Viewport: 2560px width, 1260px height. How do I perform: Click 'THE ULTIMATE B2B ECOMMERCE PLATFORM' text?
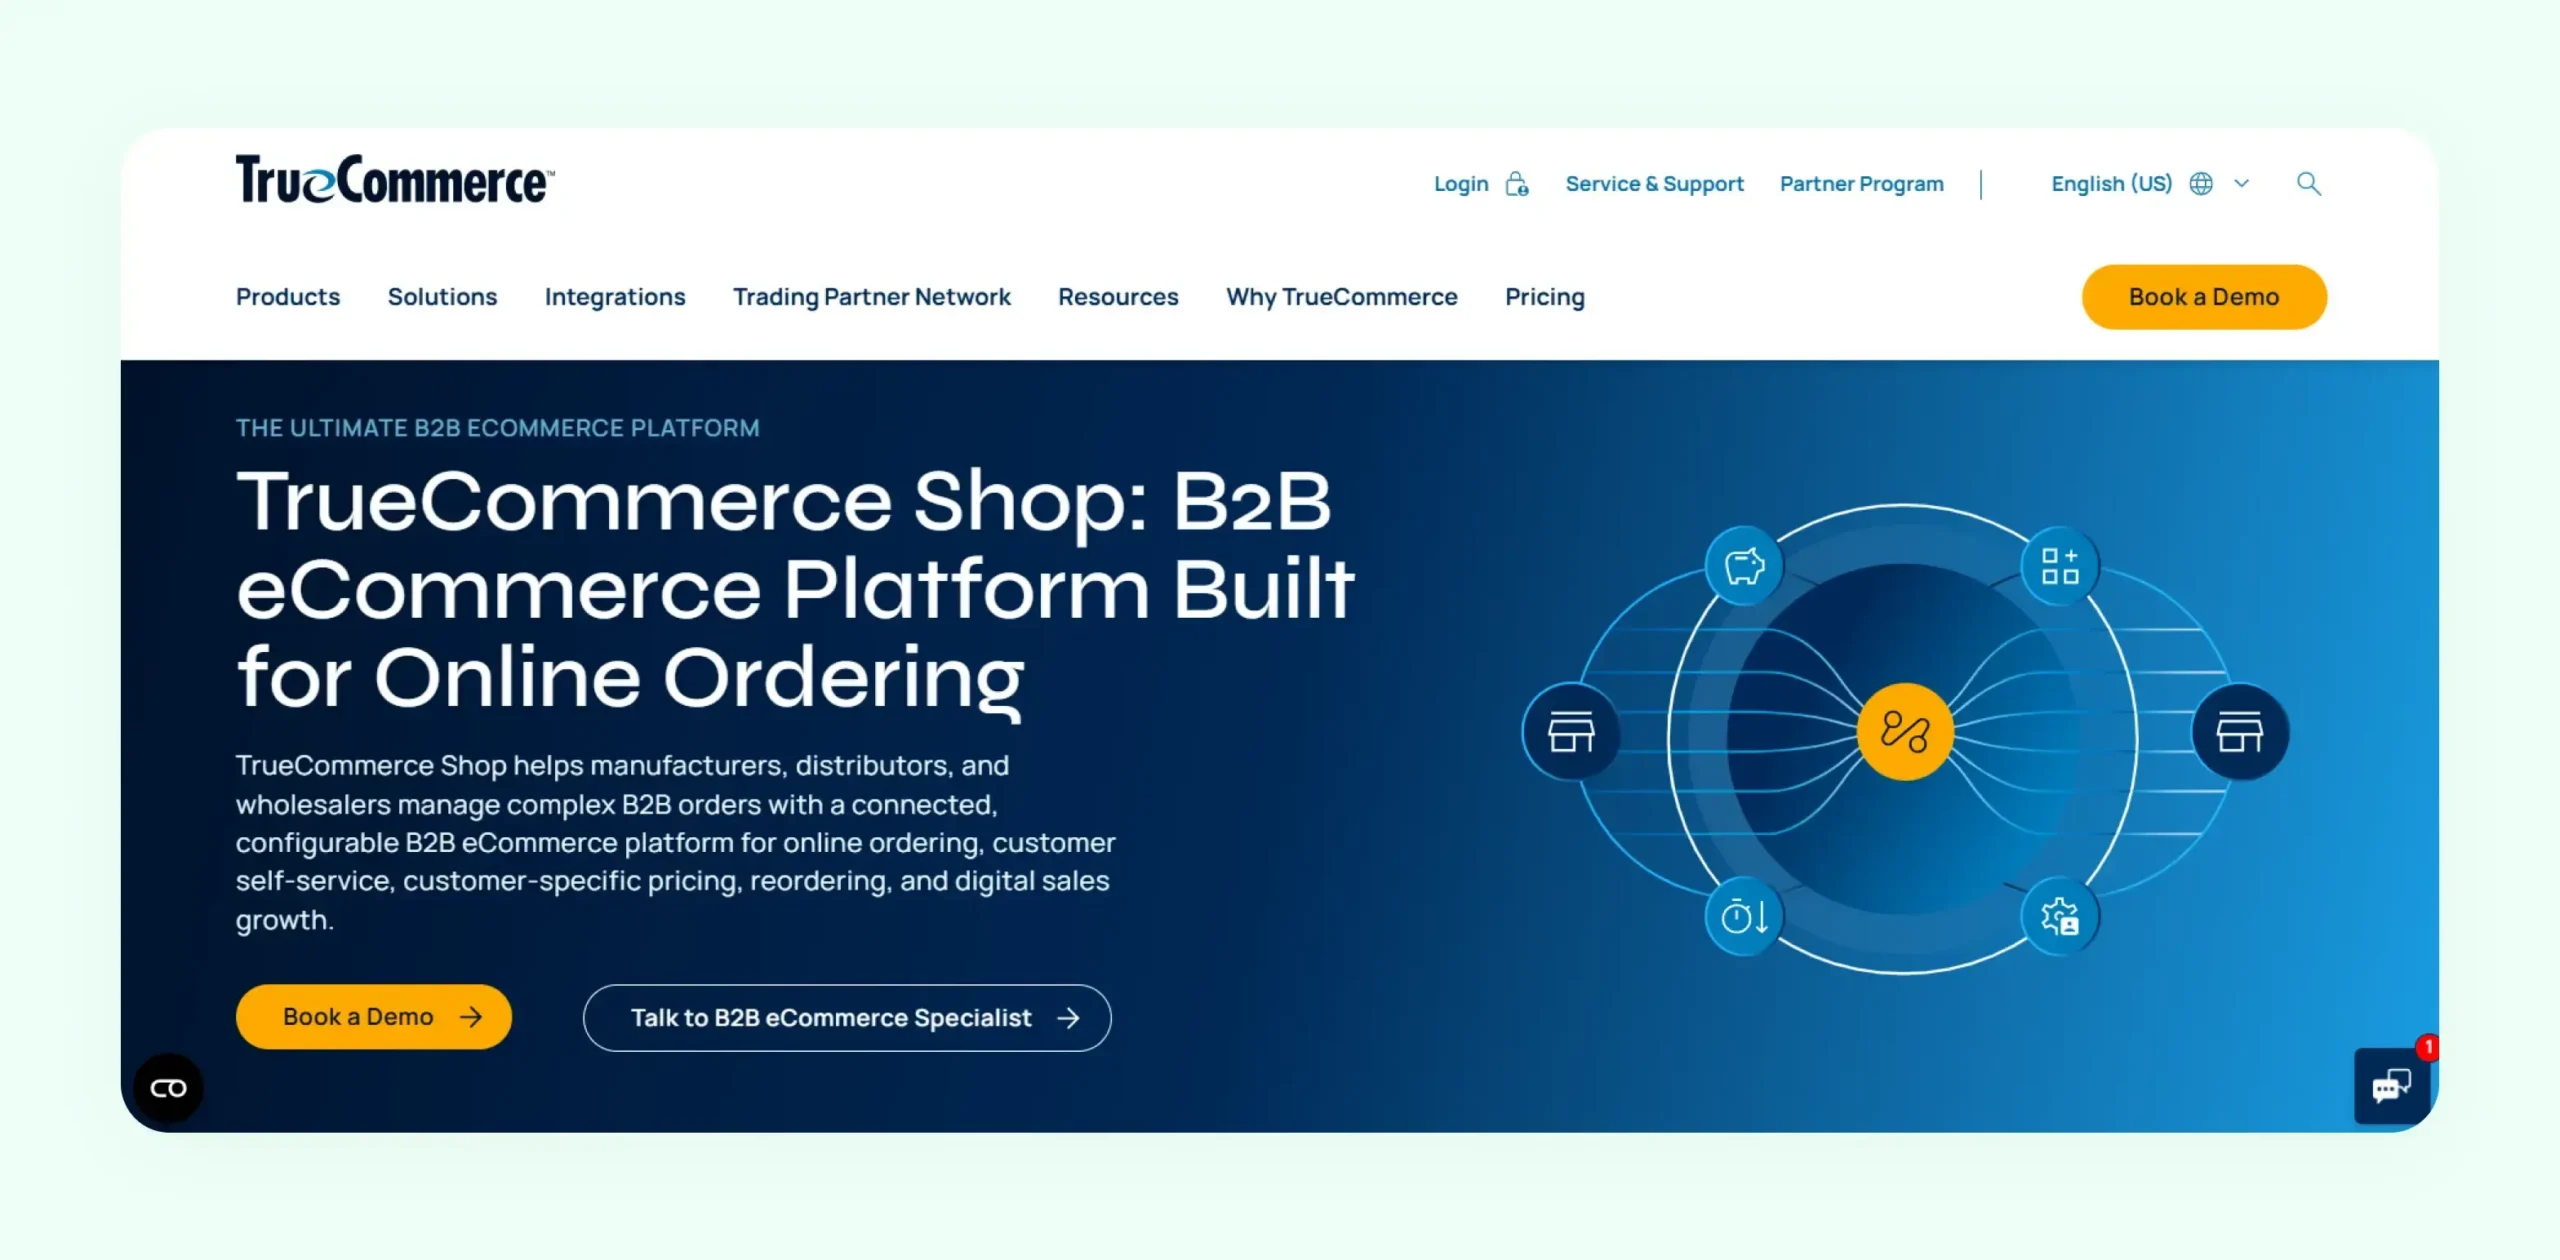coord(498,428)
